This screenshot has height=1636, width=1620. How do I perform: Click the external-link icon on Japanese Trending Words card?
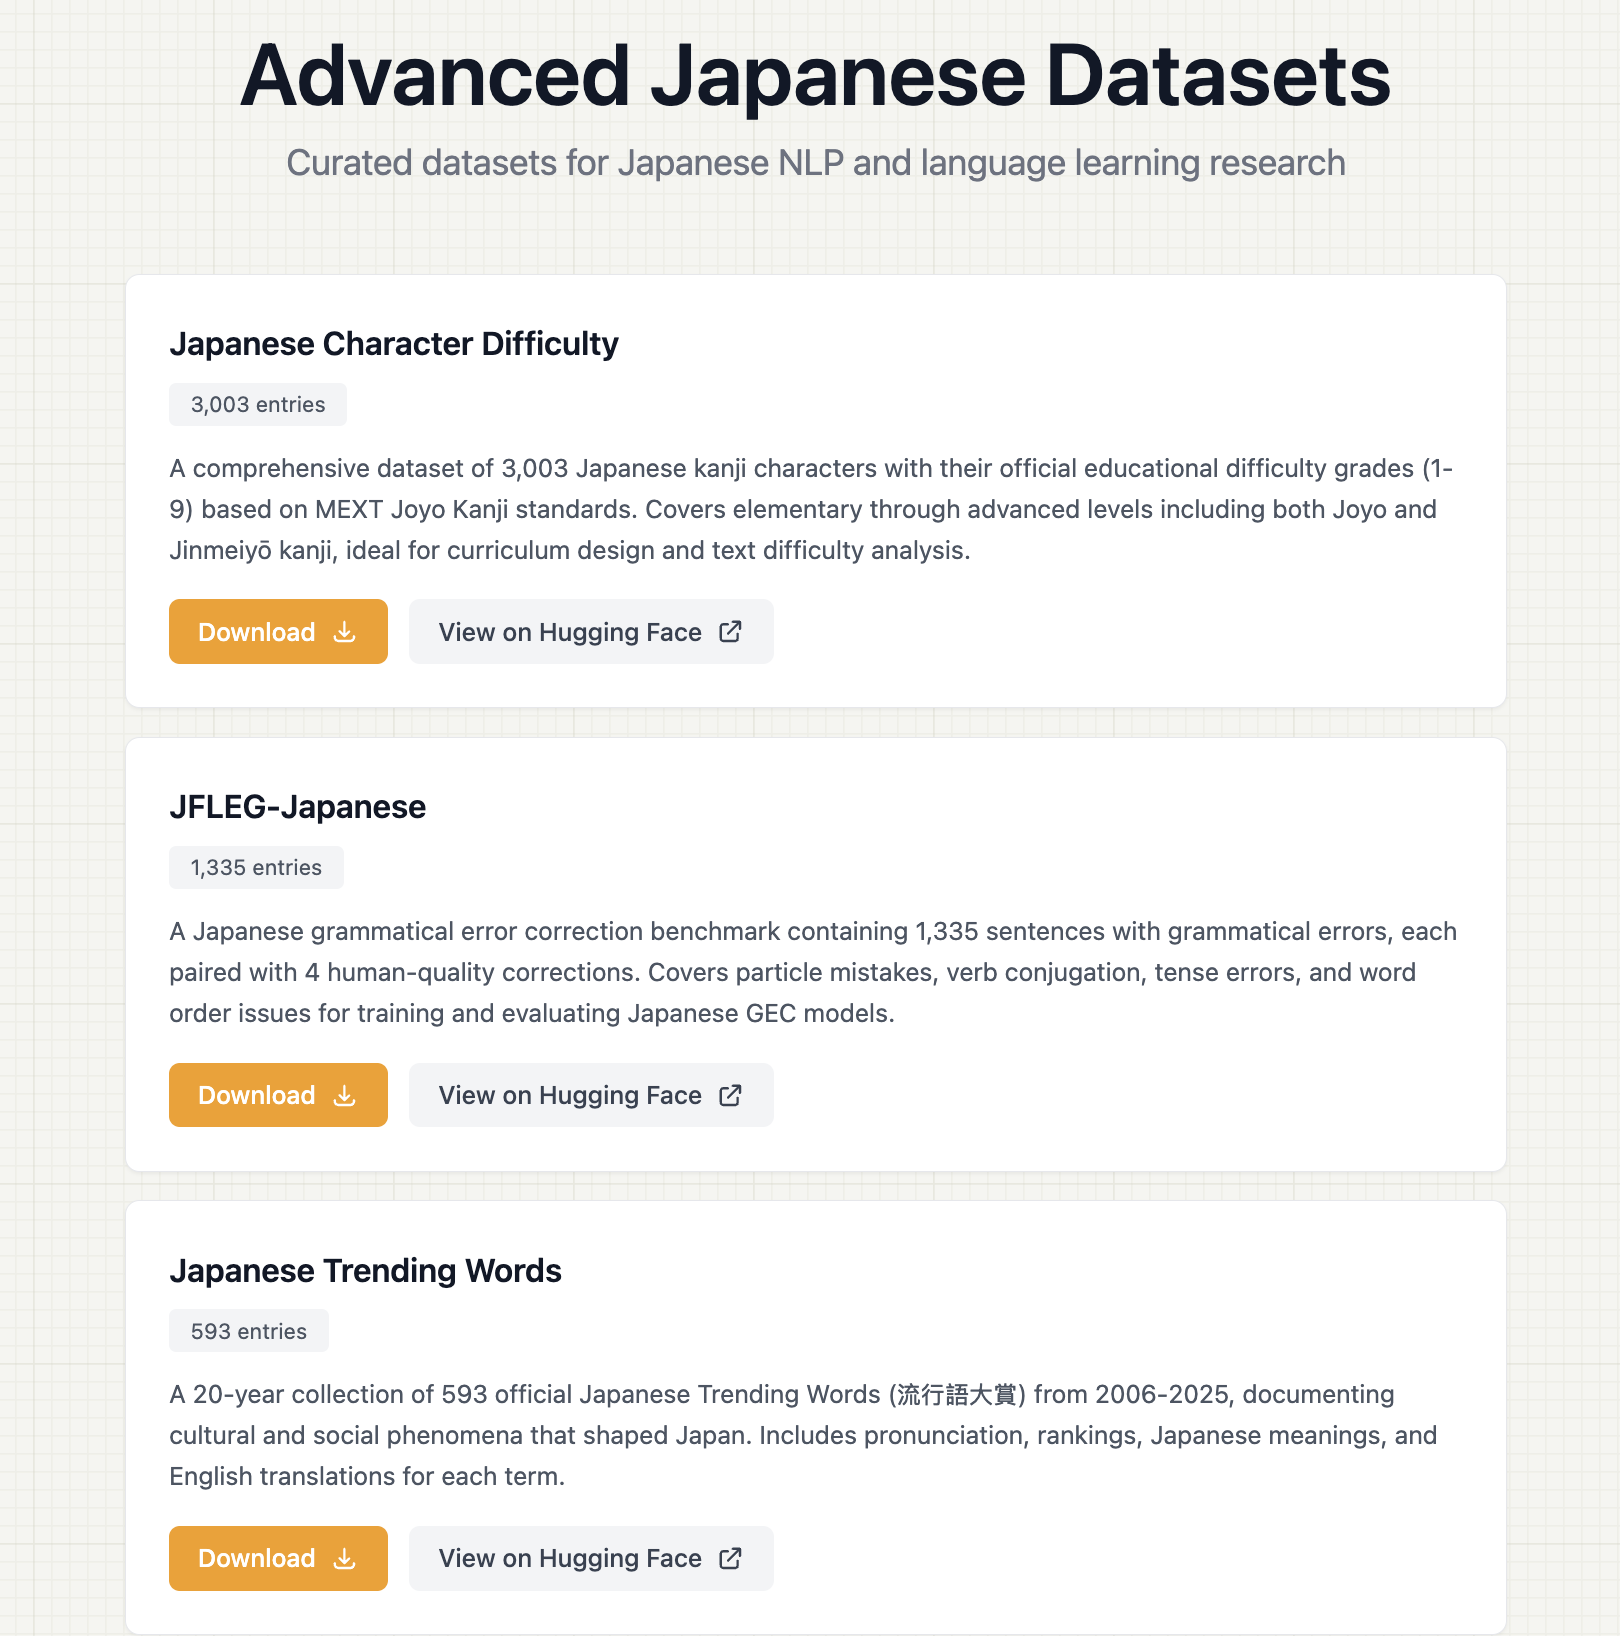731,1558
